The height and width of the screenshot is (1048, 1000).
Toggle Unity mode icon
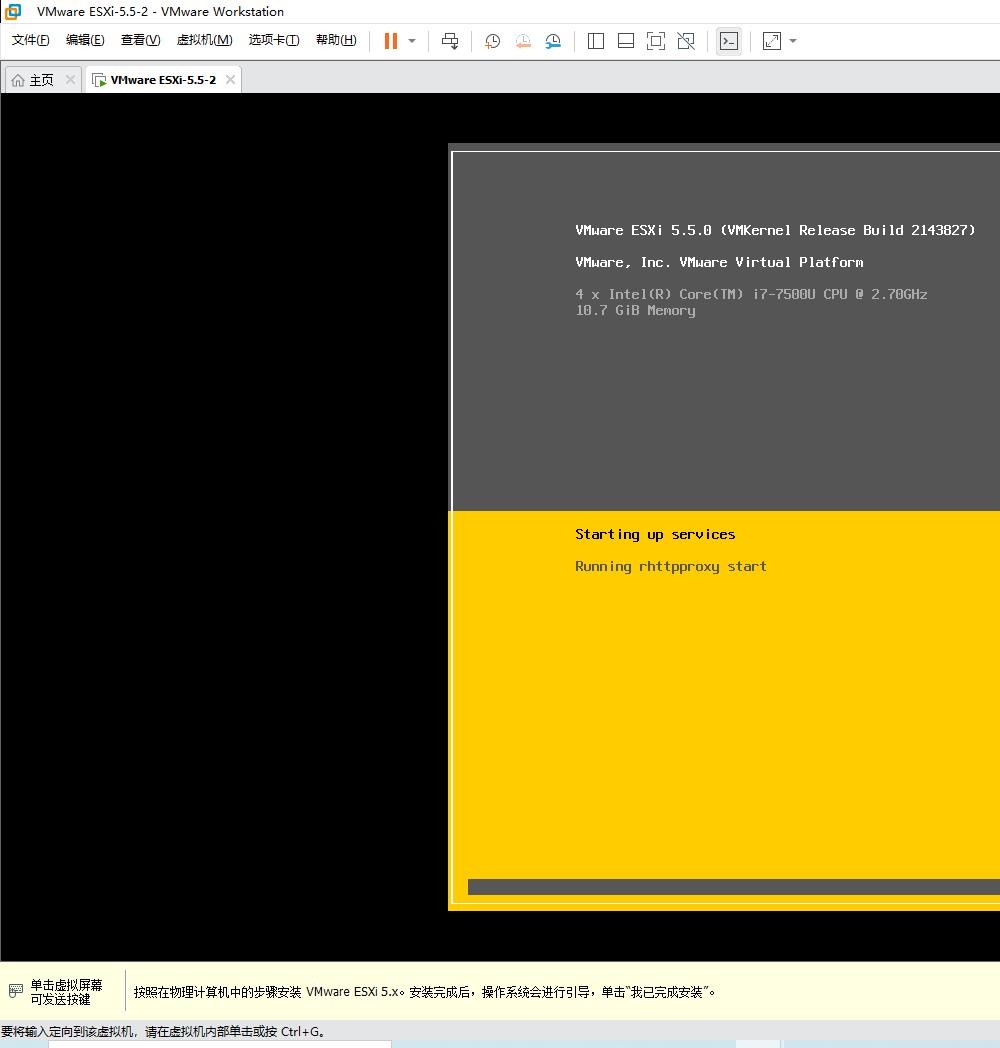click(686, 41)
